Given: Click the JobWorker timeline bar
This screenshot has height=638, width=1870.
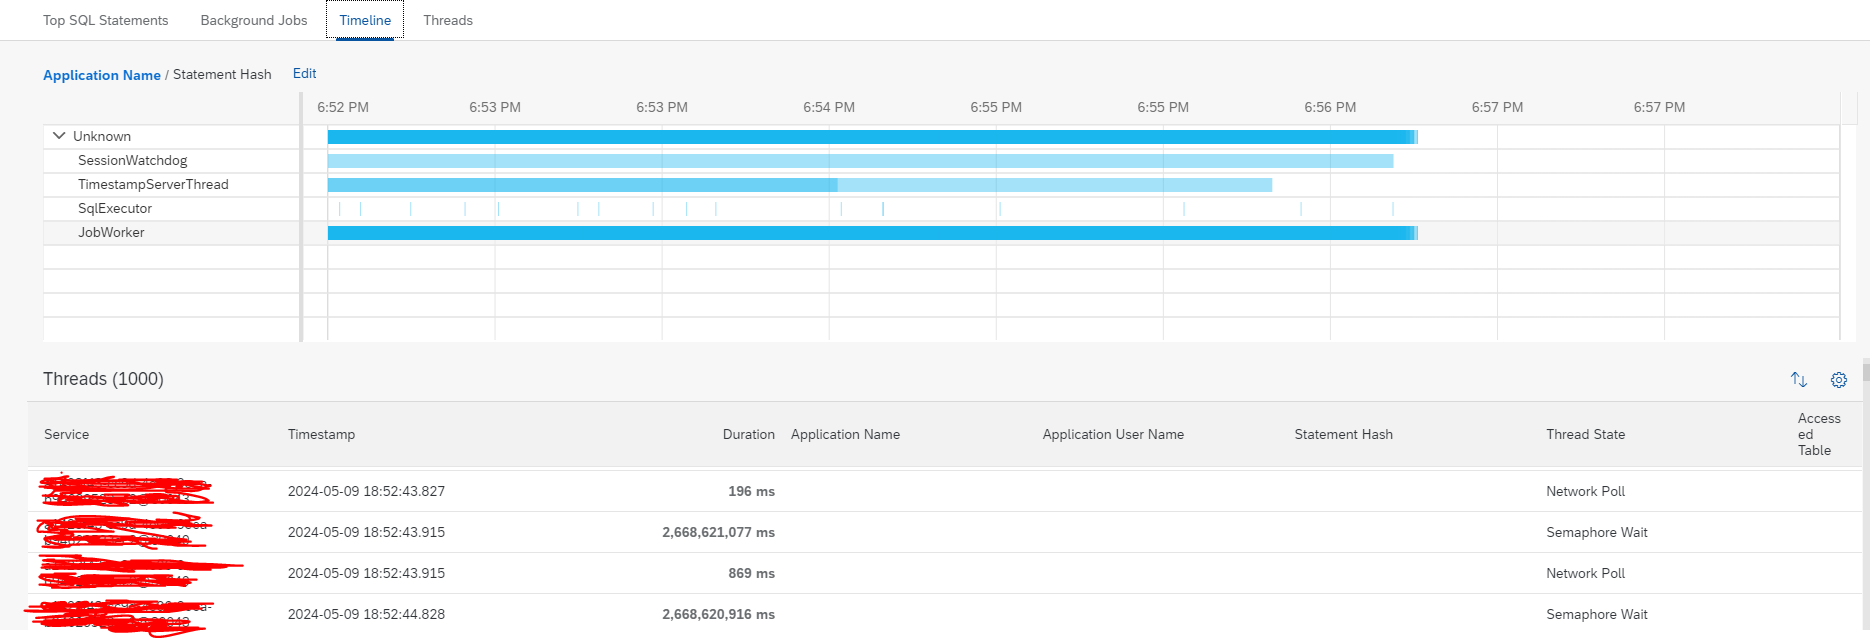Looking at the screenshot, I should pyautogui.click(x=872, y=233).
